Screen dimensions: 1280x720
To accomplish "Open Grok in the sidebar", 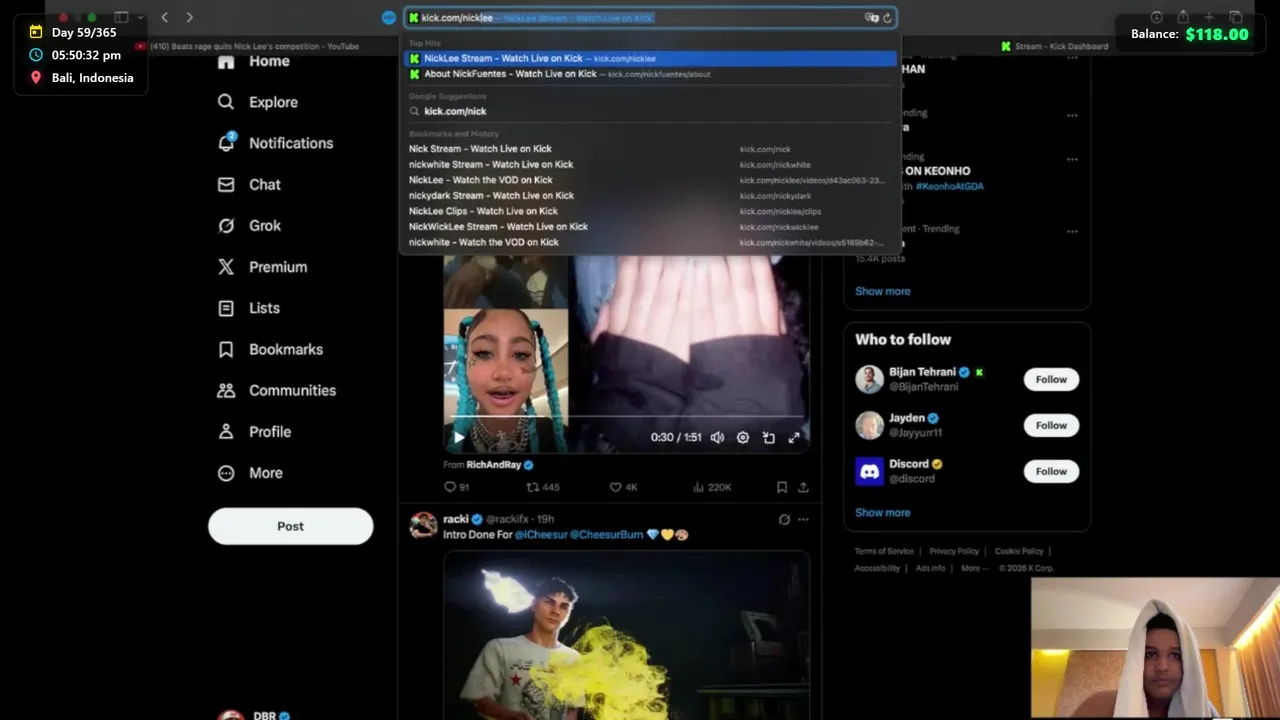I will coord(250,226).
